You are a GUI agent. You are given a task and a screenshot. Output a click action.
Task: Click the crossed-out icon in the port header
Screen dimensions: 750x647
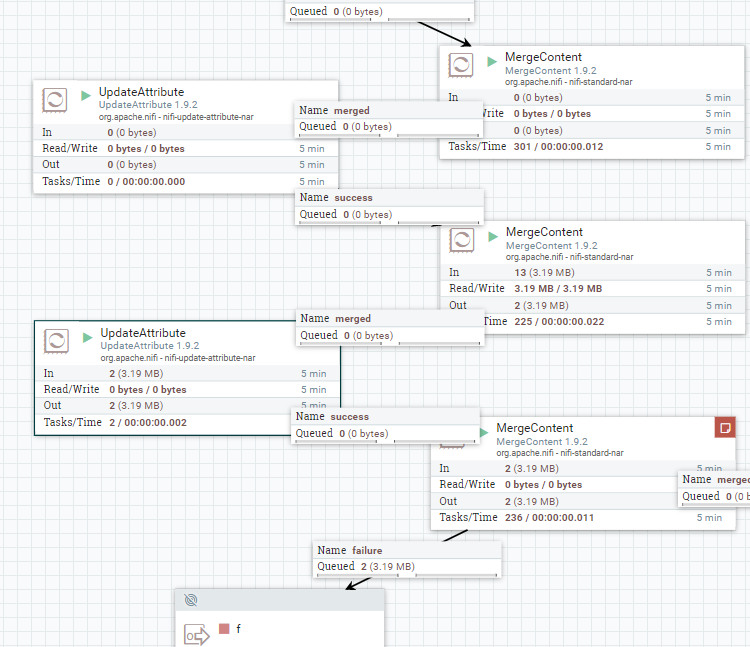(x=191, y=599)
